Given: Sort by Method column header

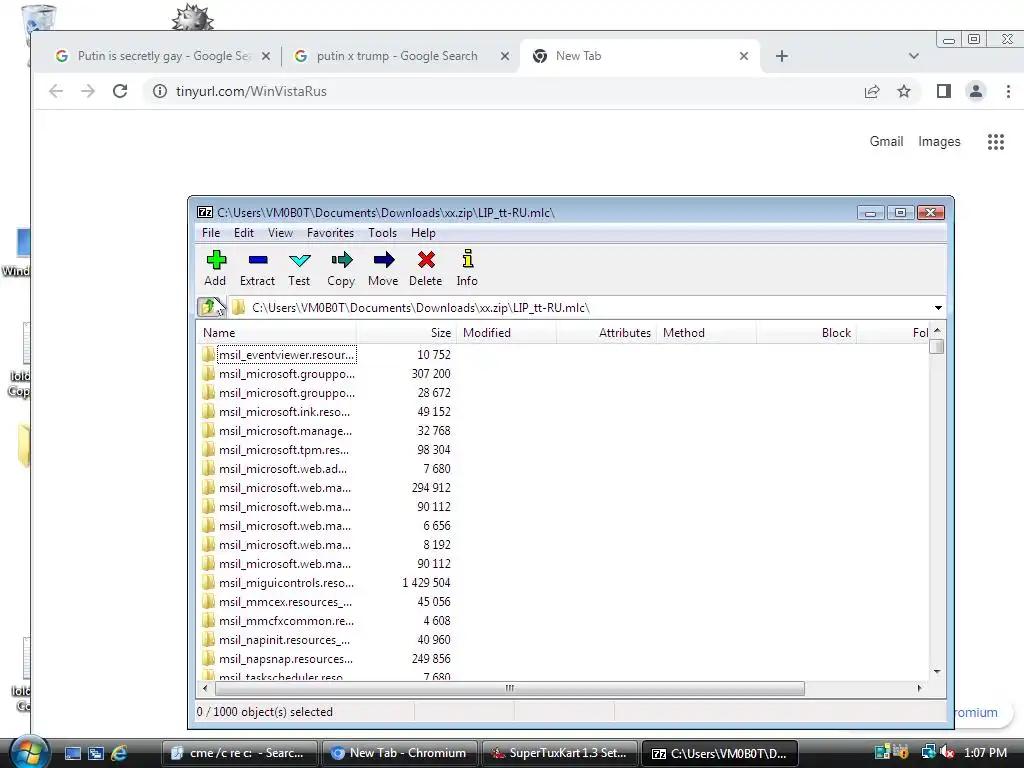Looking at the screenshot, I should pyautogui.click(x=706, y=333).
